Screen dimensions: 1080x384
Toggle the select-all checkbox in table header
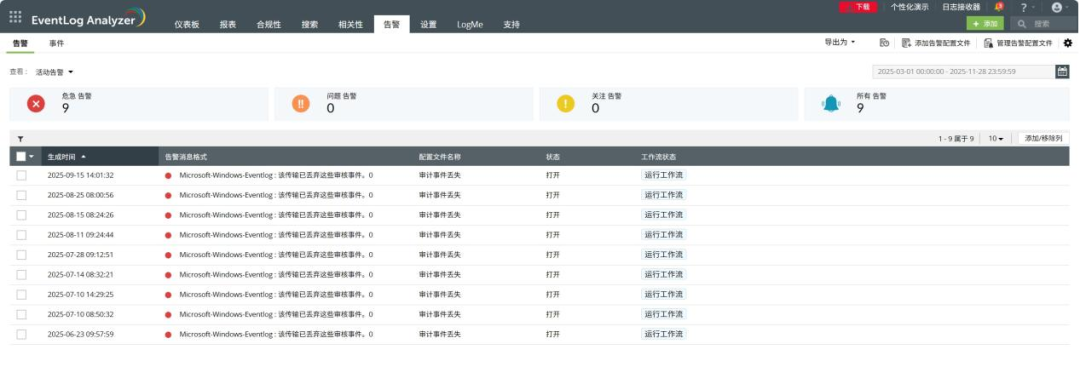tap(21, 156)
